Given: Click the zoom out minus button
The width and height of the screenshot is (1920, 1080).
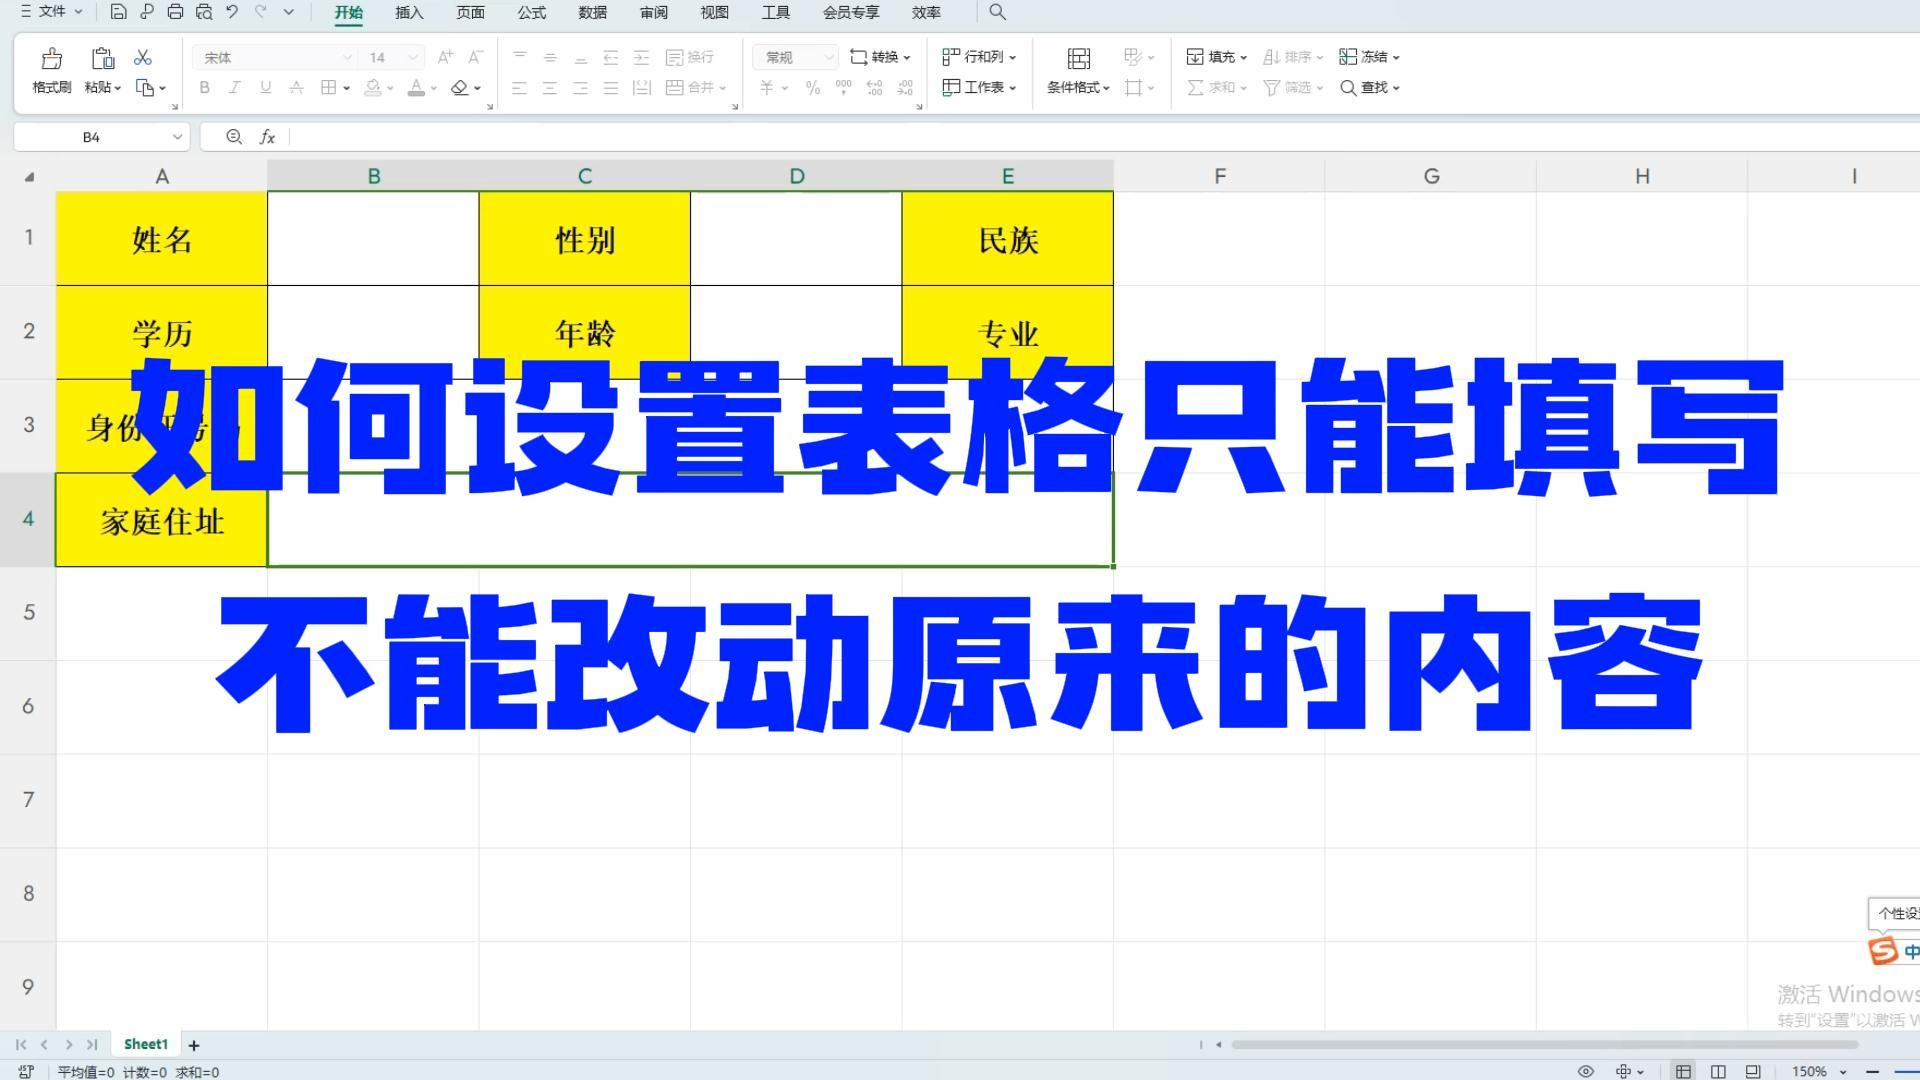Looking at the screenshot, I should (1872, 1071).
